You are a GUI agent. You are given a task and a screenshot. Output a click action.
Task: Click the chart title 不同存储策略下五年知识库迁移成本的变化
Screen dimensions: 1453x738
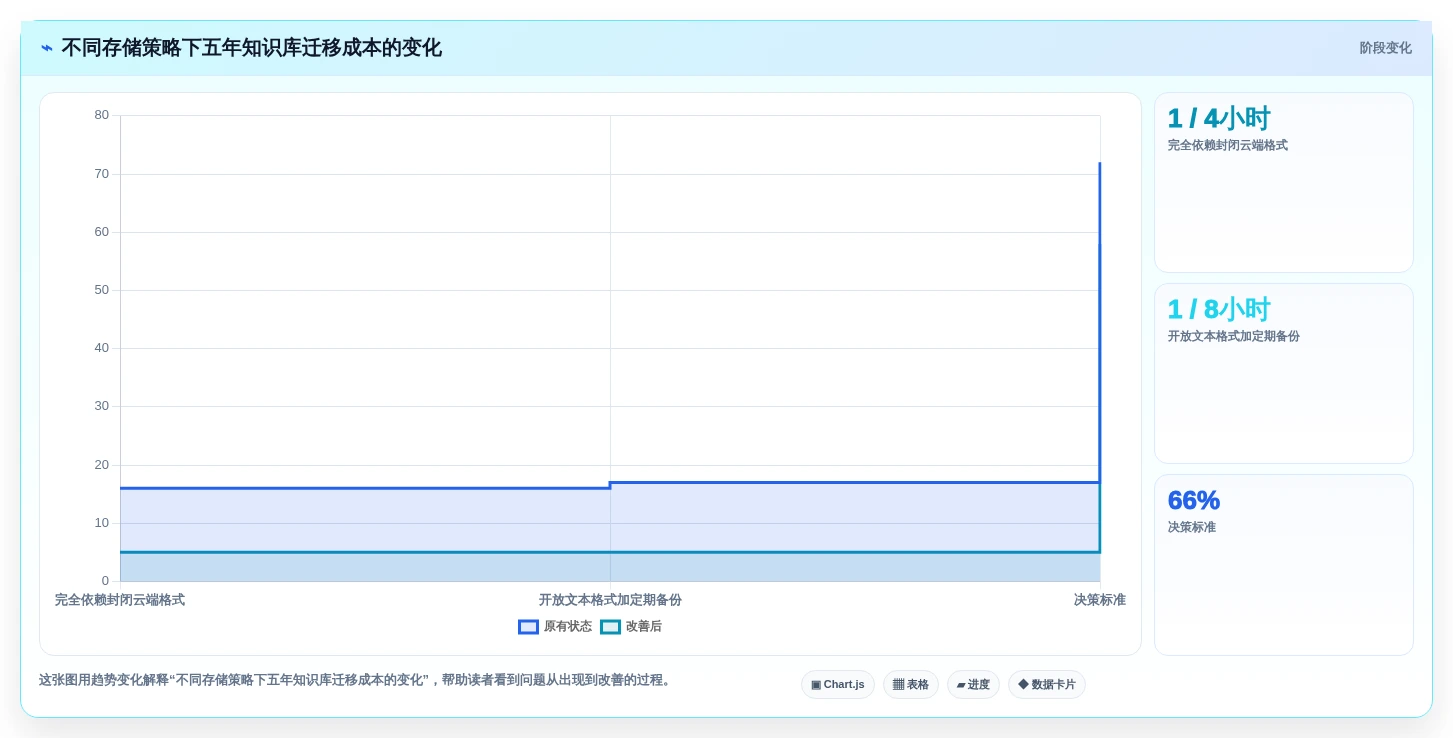tap(251, 48)
